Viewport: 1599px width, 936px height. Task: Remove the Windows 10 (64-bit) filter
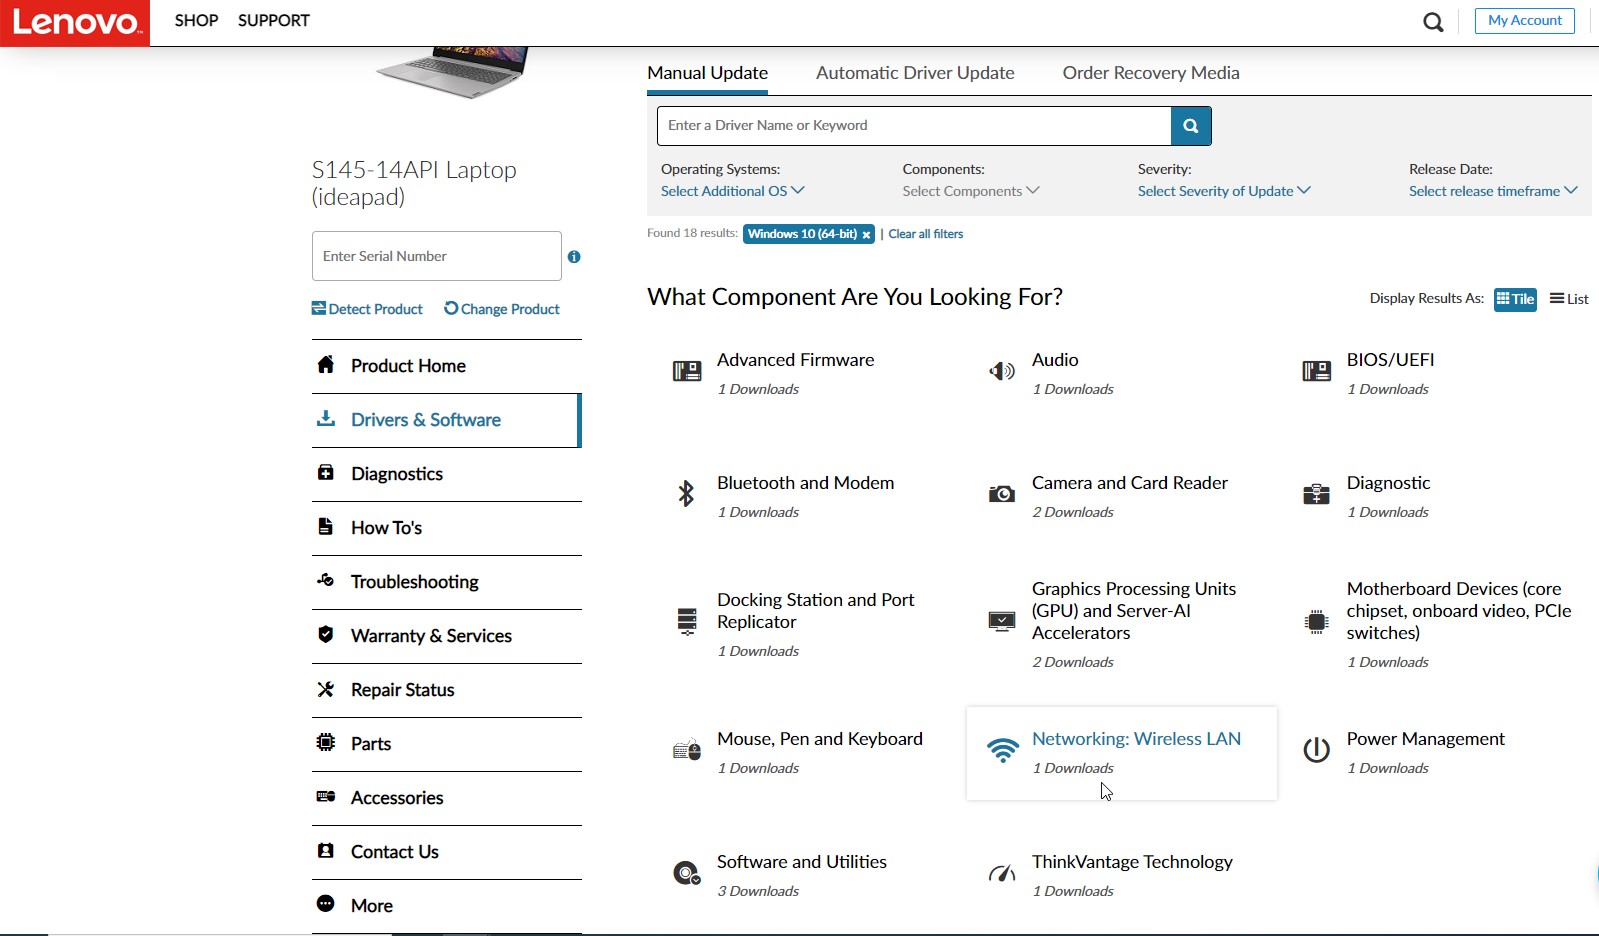click(865, 233)
